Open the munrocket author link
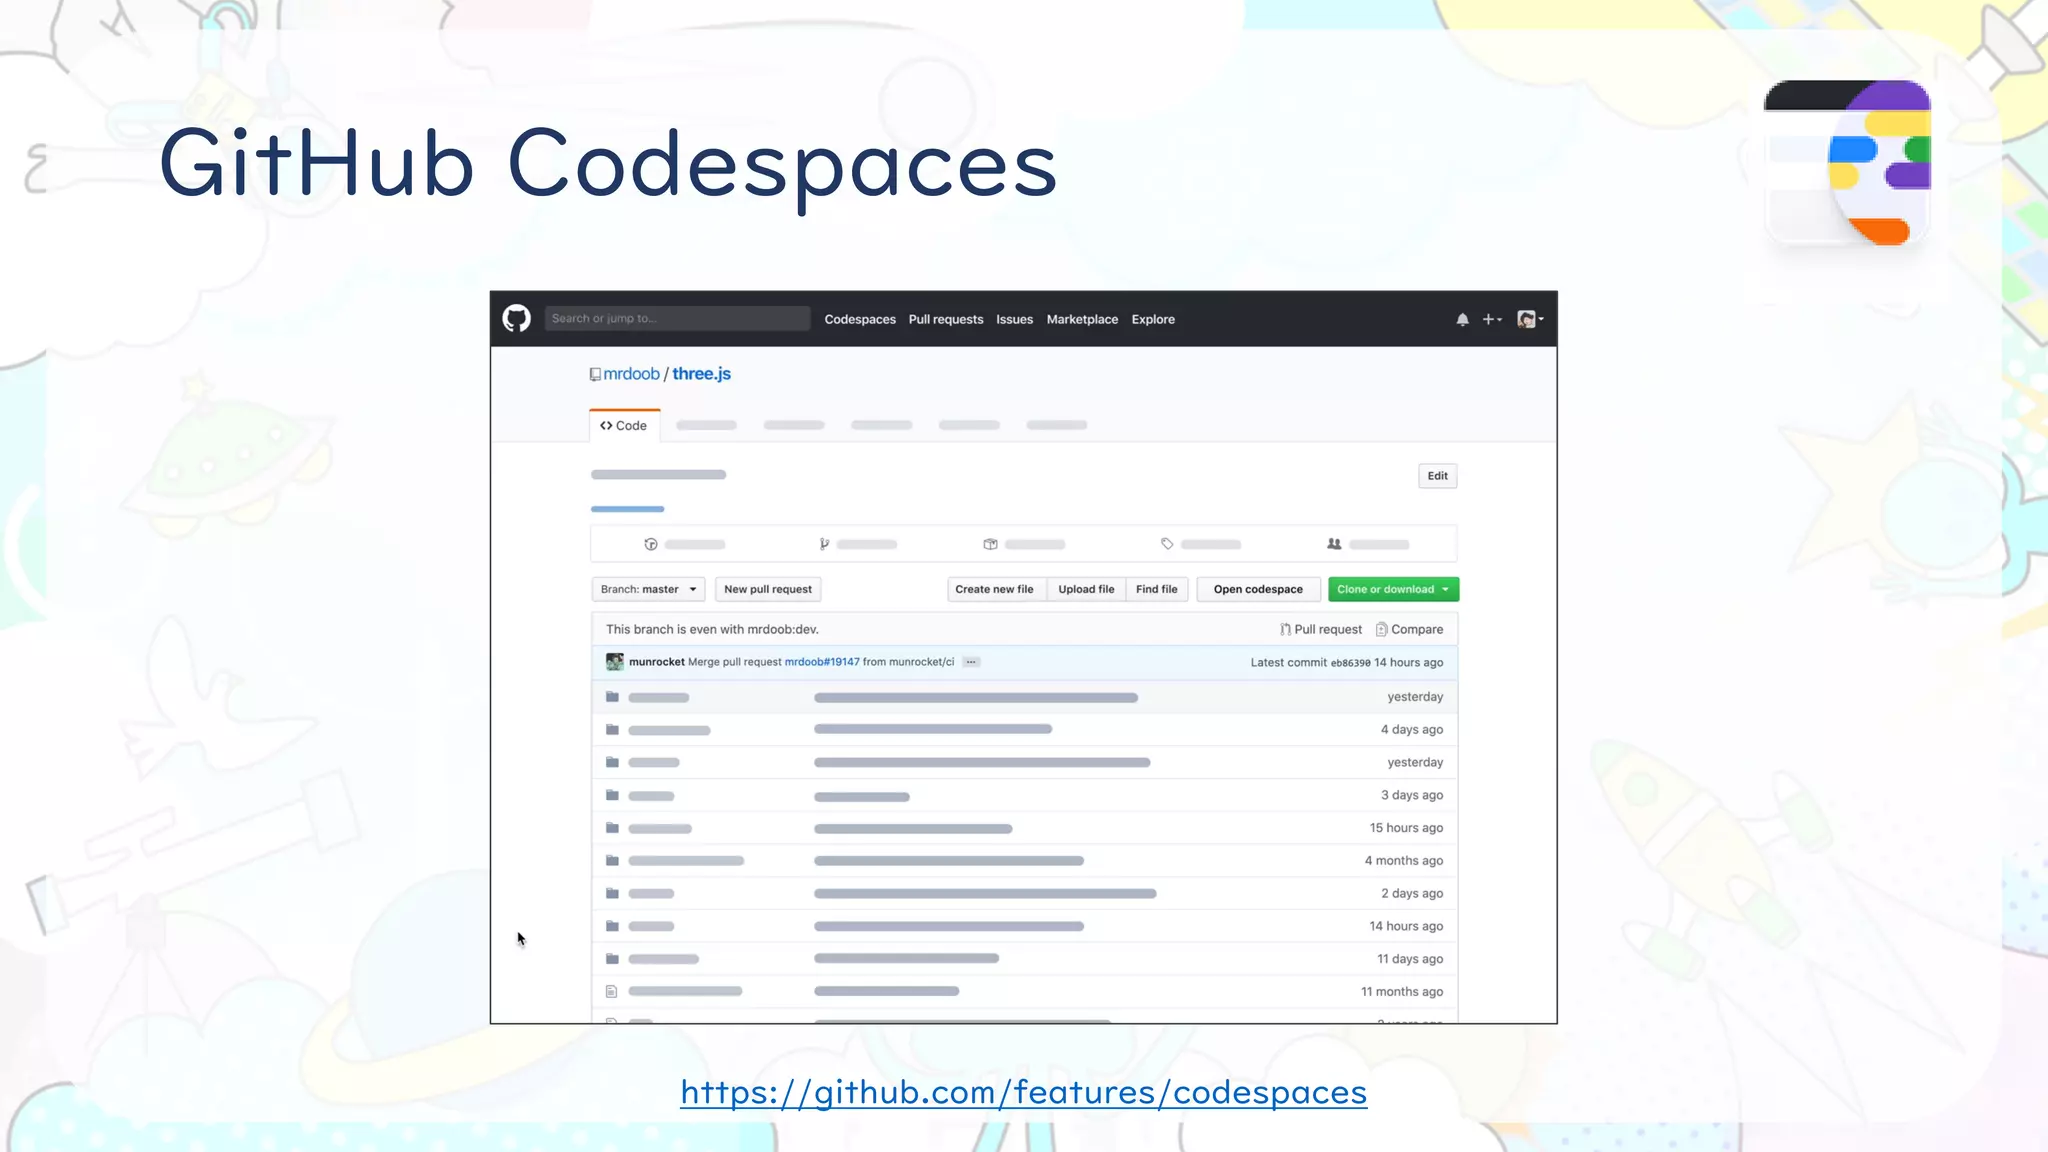This screenshot has height=1152, width=2048. click(656, 662)
